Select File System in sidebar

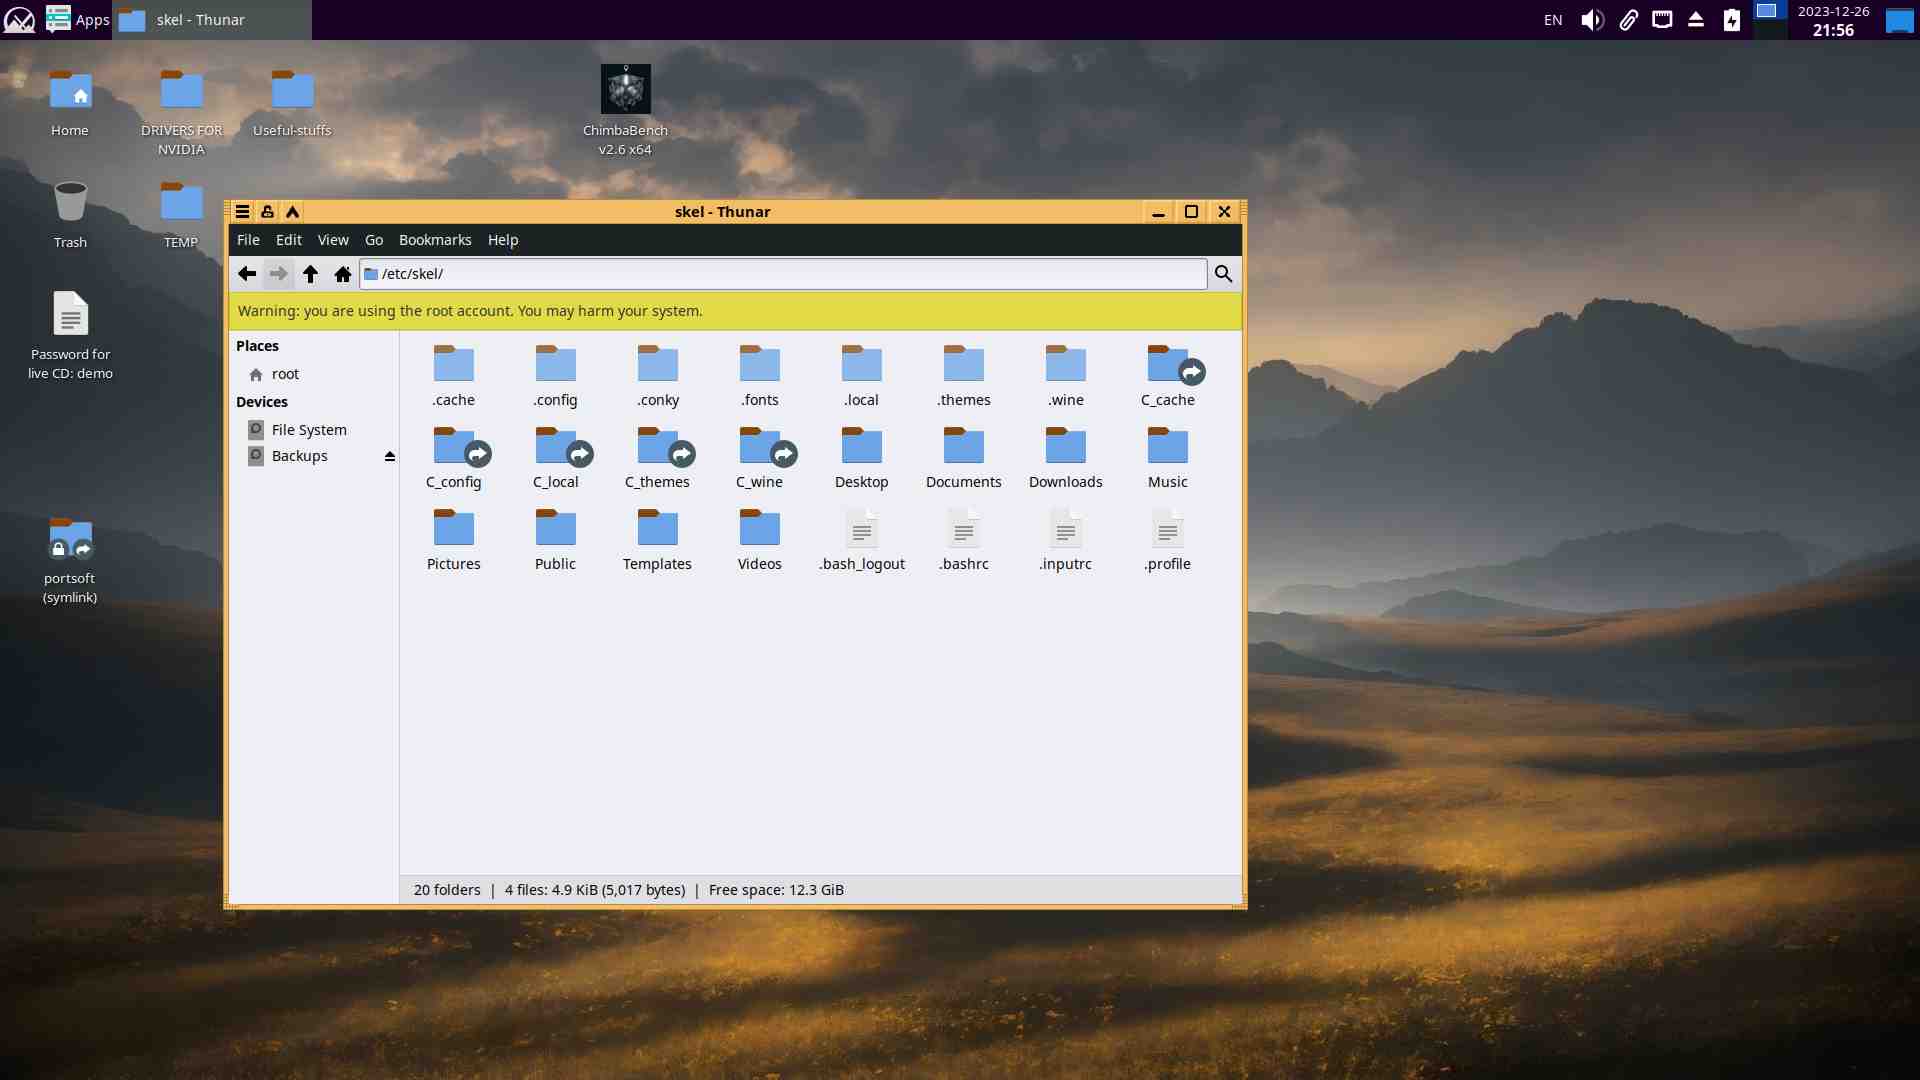pyautogui.click(x=309, y=430)
